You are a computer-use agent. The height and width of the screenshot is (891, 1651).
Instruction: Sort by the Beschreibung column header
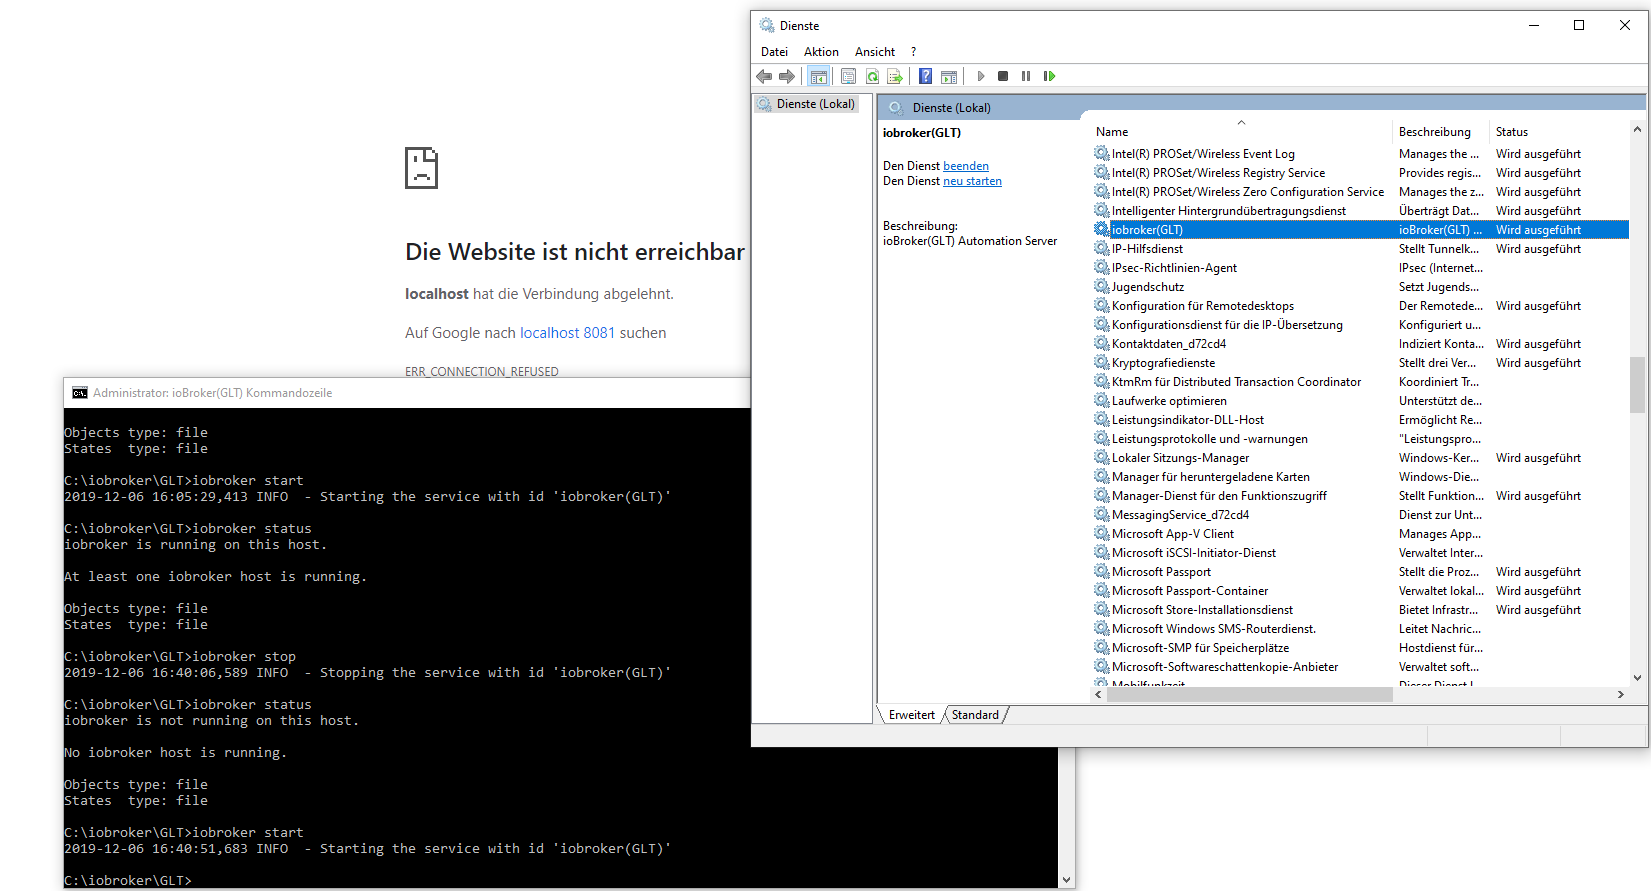[x=1440, y=132]
